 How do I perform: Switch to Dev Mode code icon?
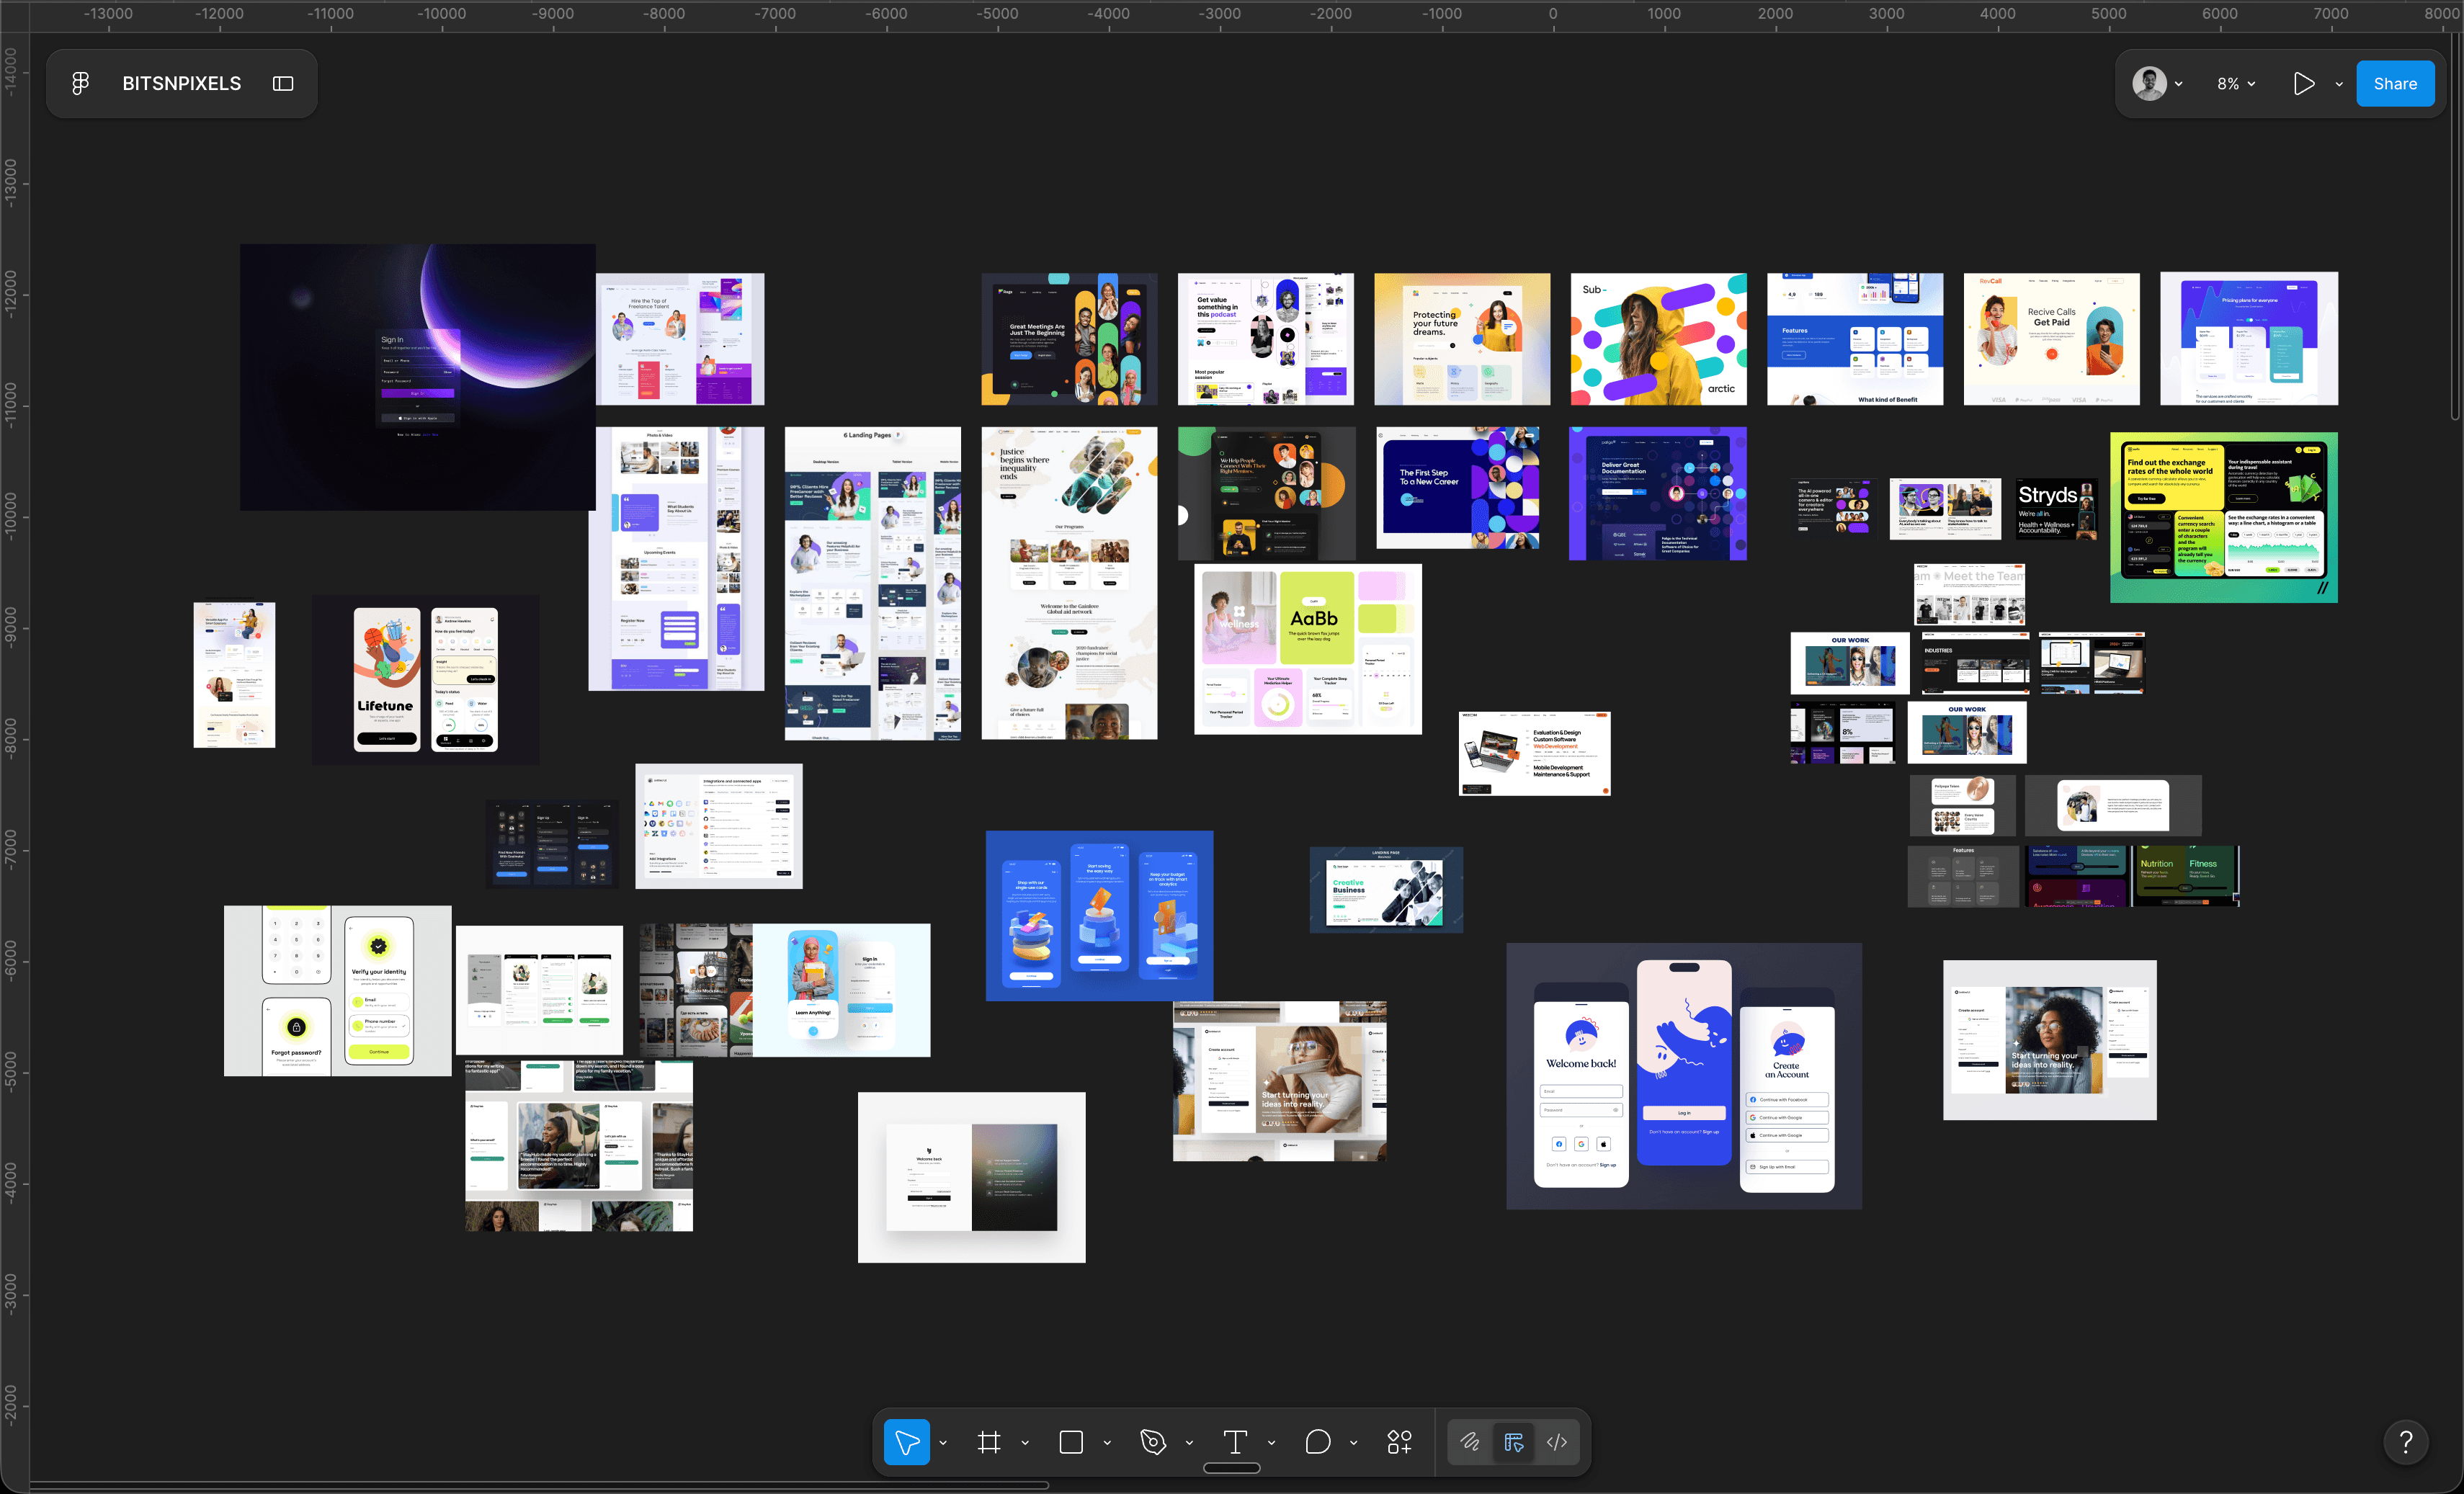coord(1557,1442)
